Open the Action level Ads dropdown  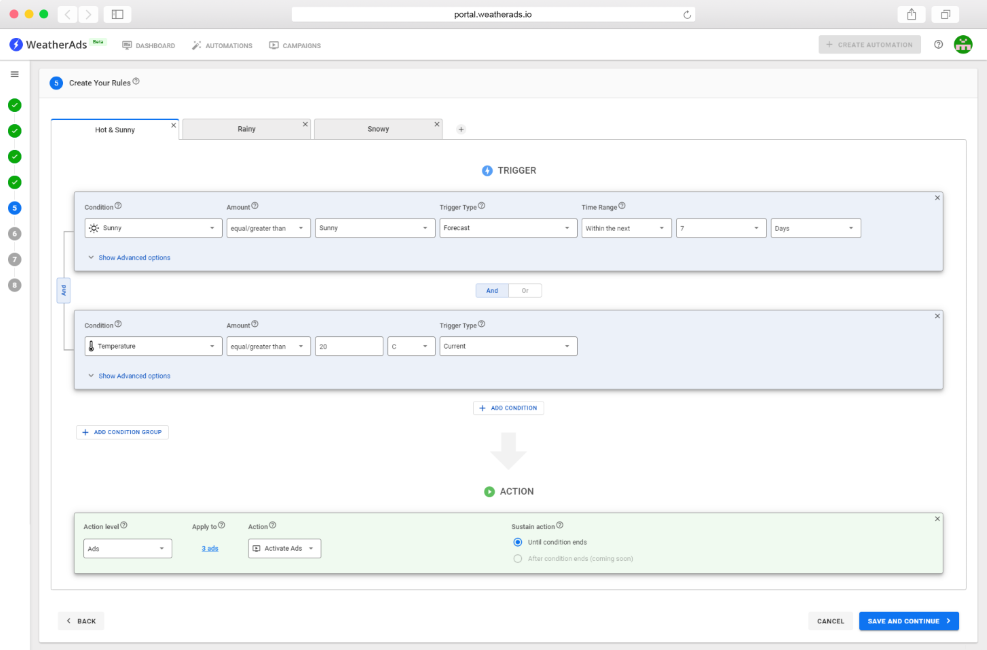[x=127, y=548]
